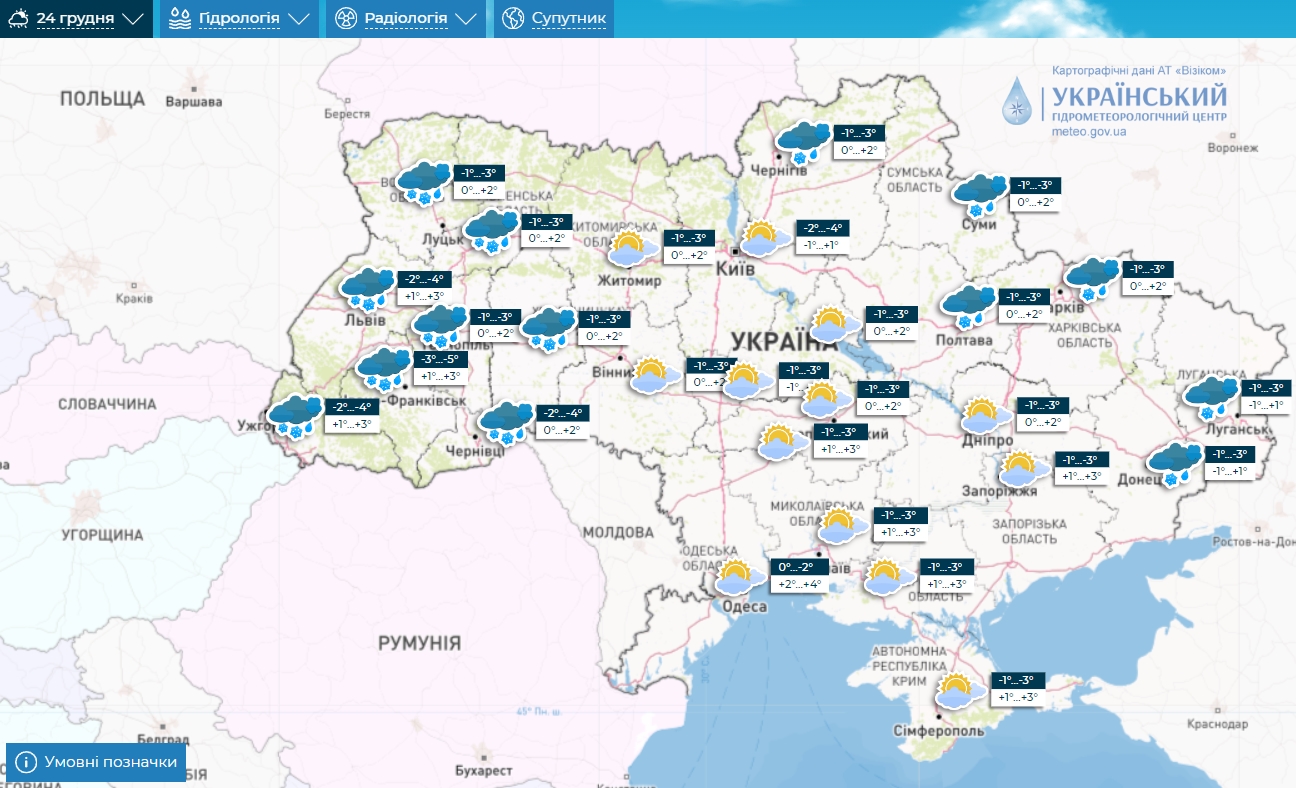The image size is (1296, 788).
Task: Open the Український гідрометеорологічний центр logo
Action: [x=1114, y=102]
